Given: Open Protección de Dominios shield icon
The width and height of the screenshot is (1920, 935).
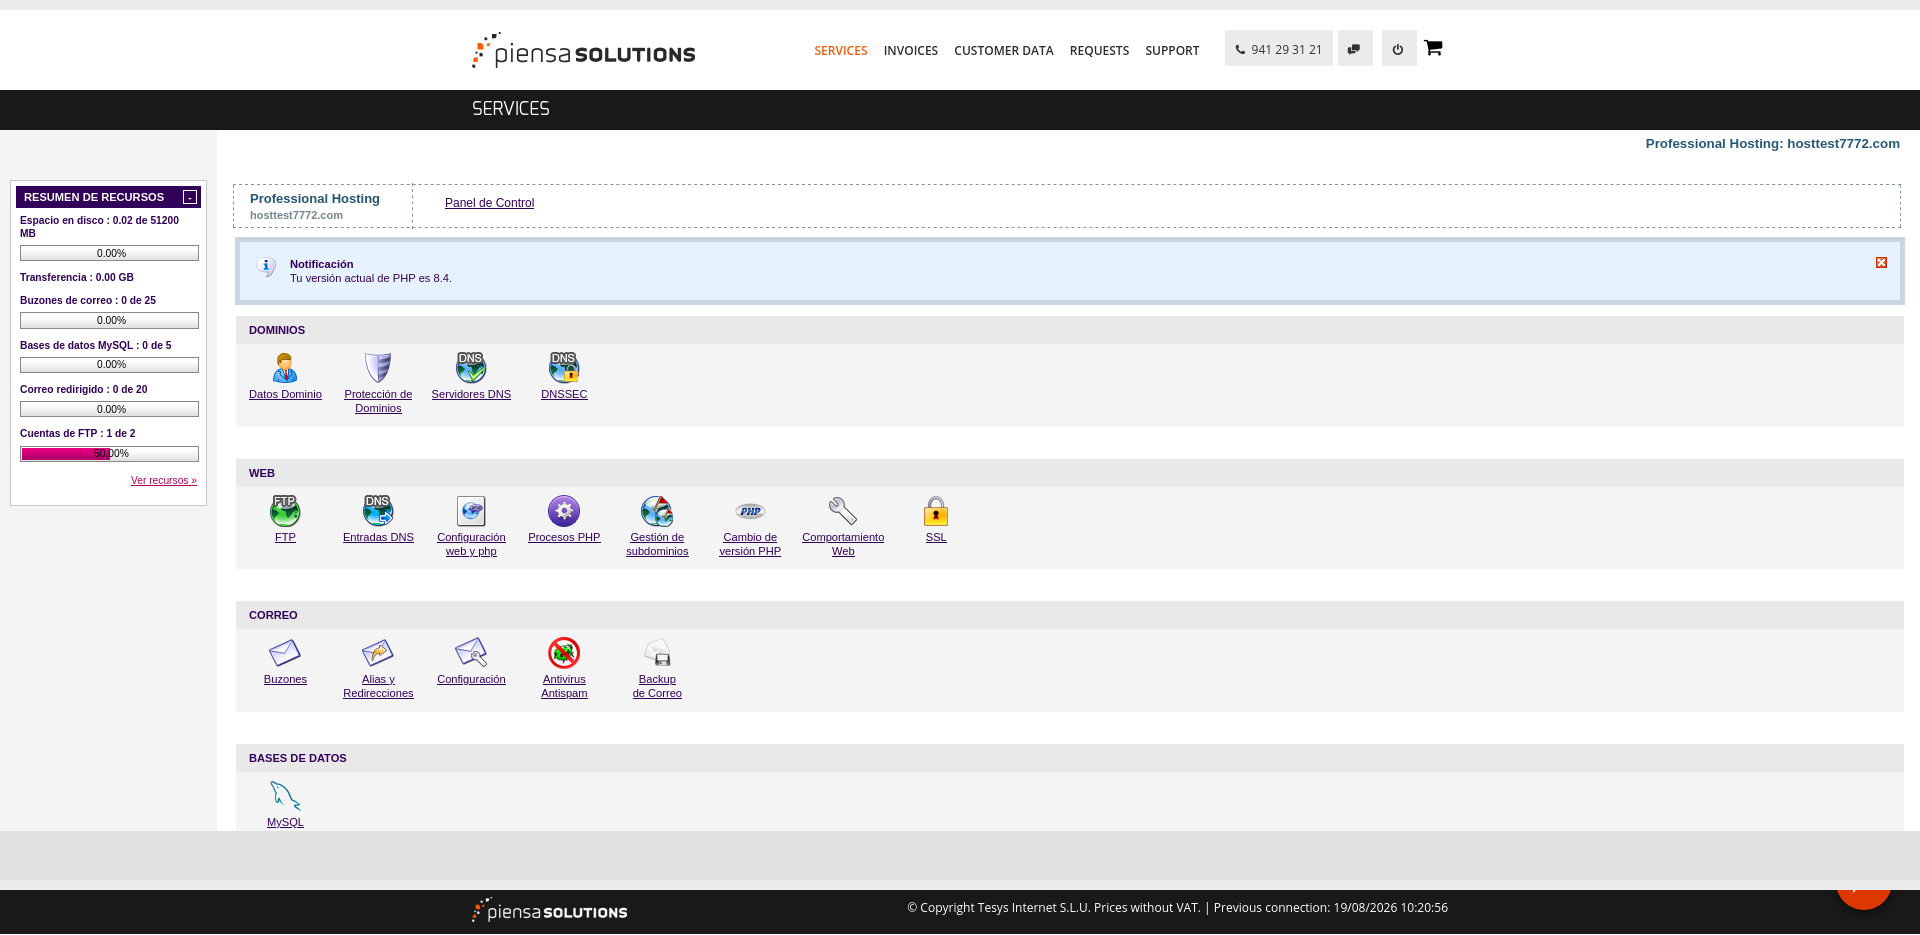Looking at the screenshot, I should tap(378, 368).
